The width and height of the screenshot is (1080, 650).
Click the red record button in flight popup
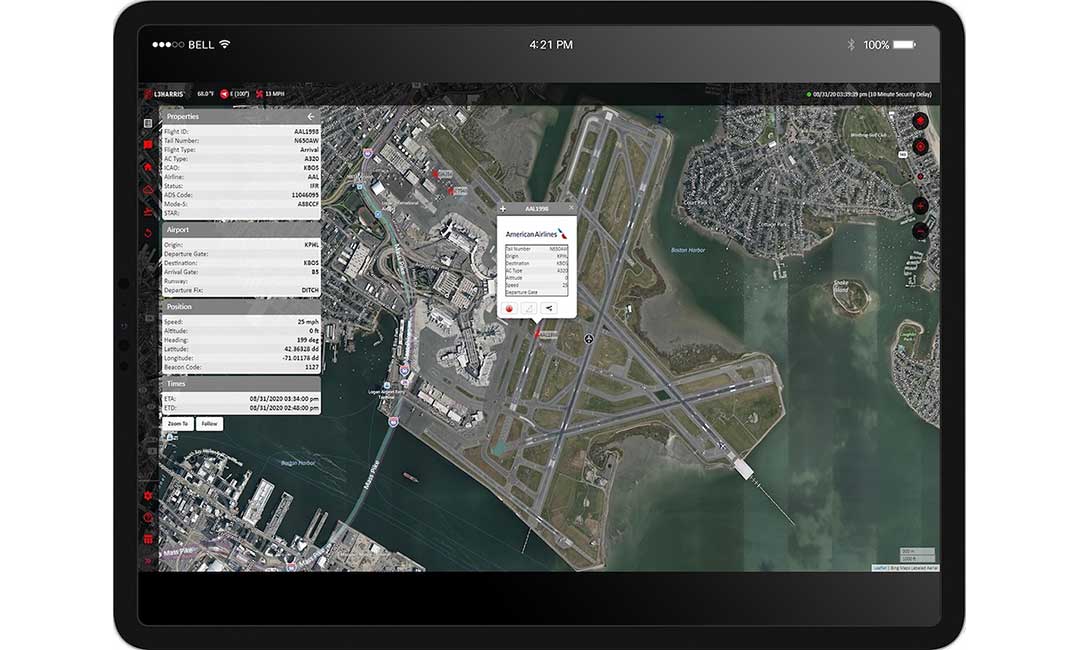tap(510, 308)
